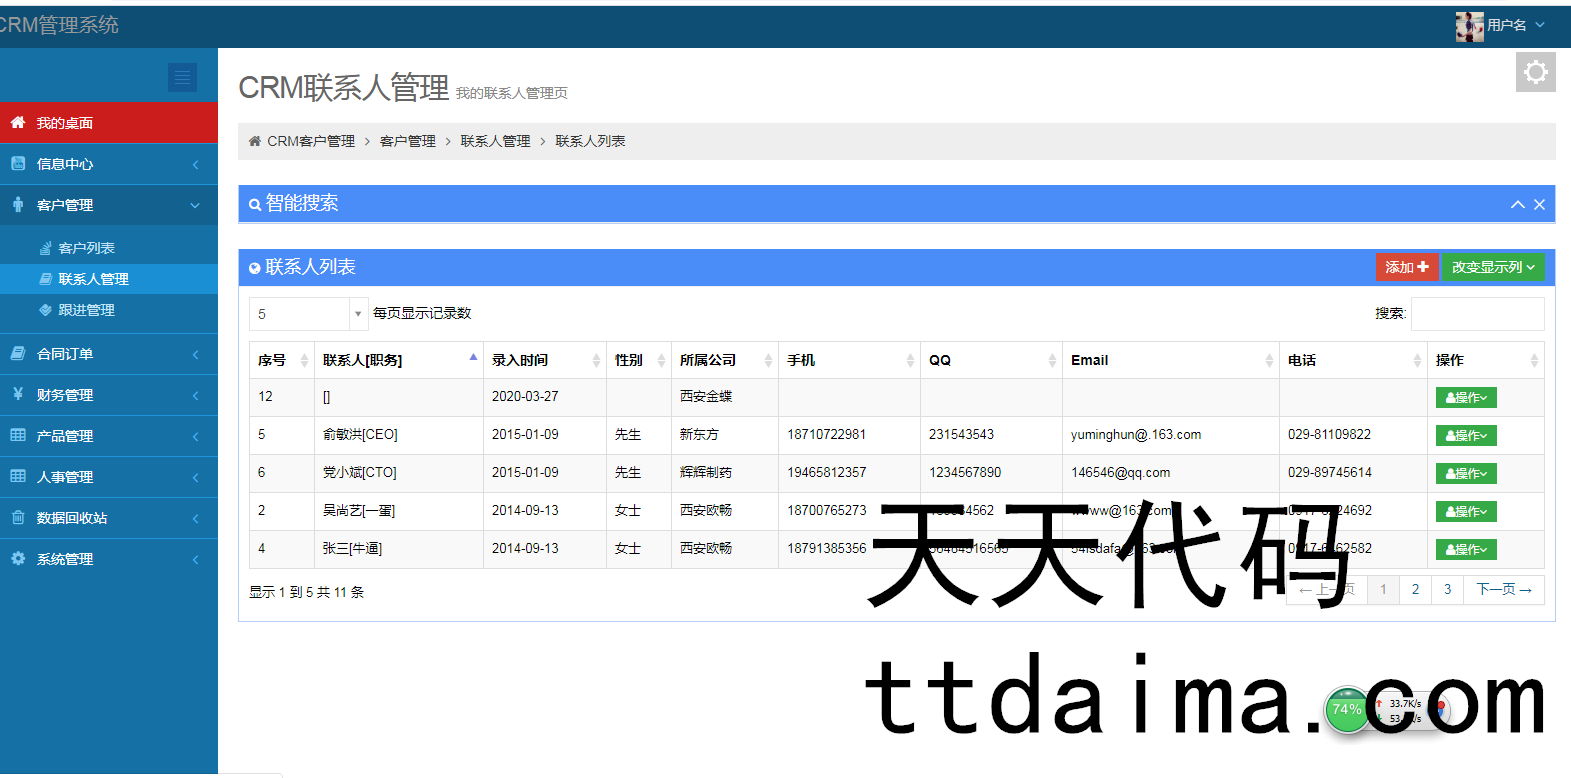The height and width of the screenshot is (778, 1571).
Task: Open the 改变显示列 dropdown button
Action: [1492, 267]
